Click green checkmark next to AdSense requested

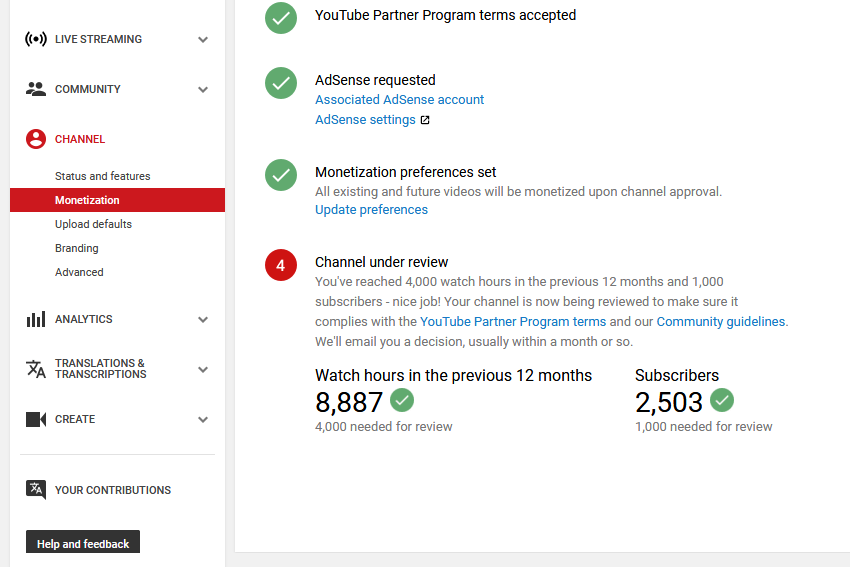281,83
